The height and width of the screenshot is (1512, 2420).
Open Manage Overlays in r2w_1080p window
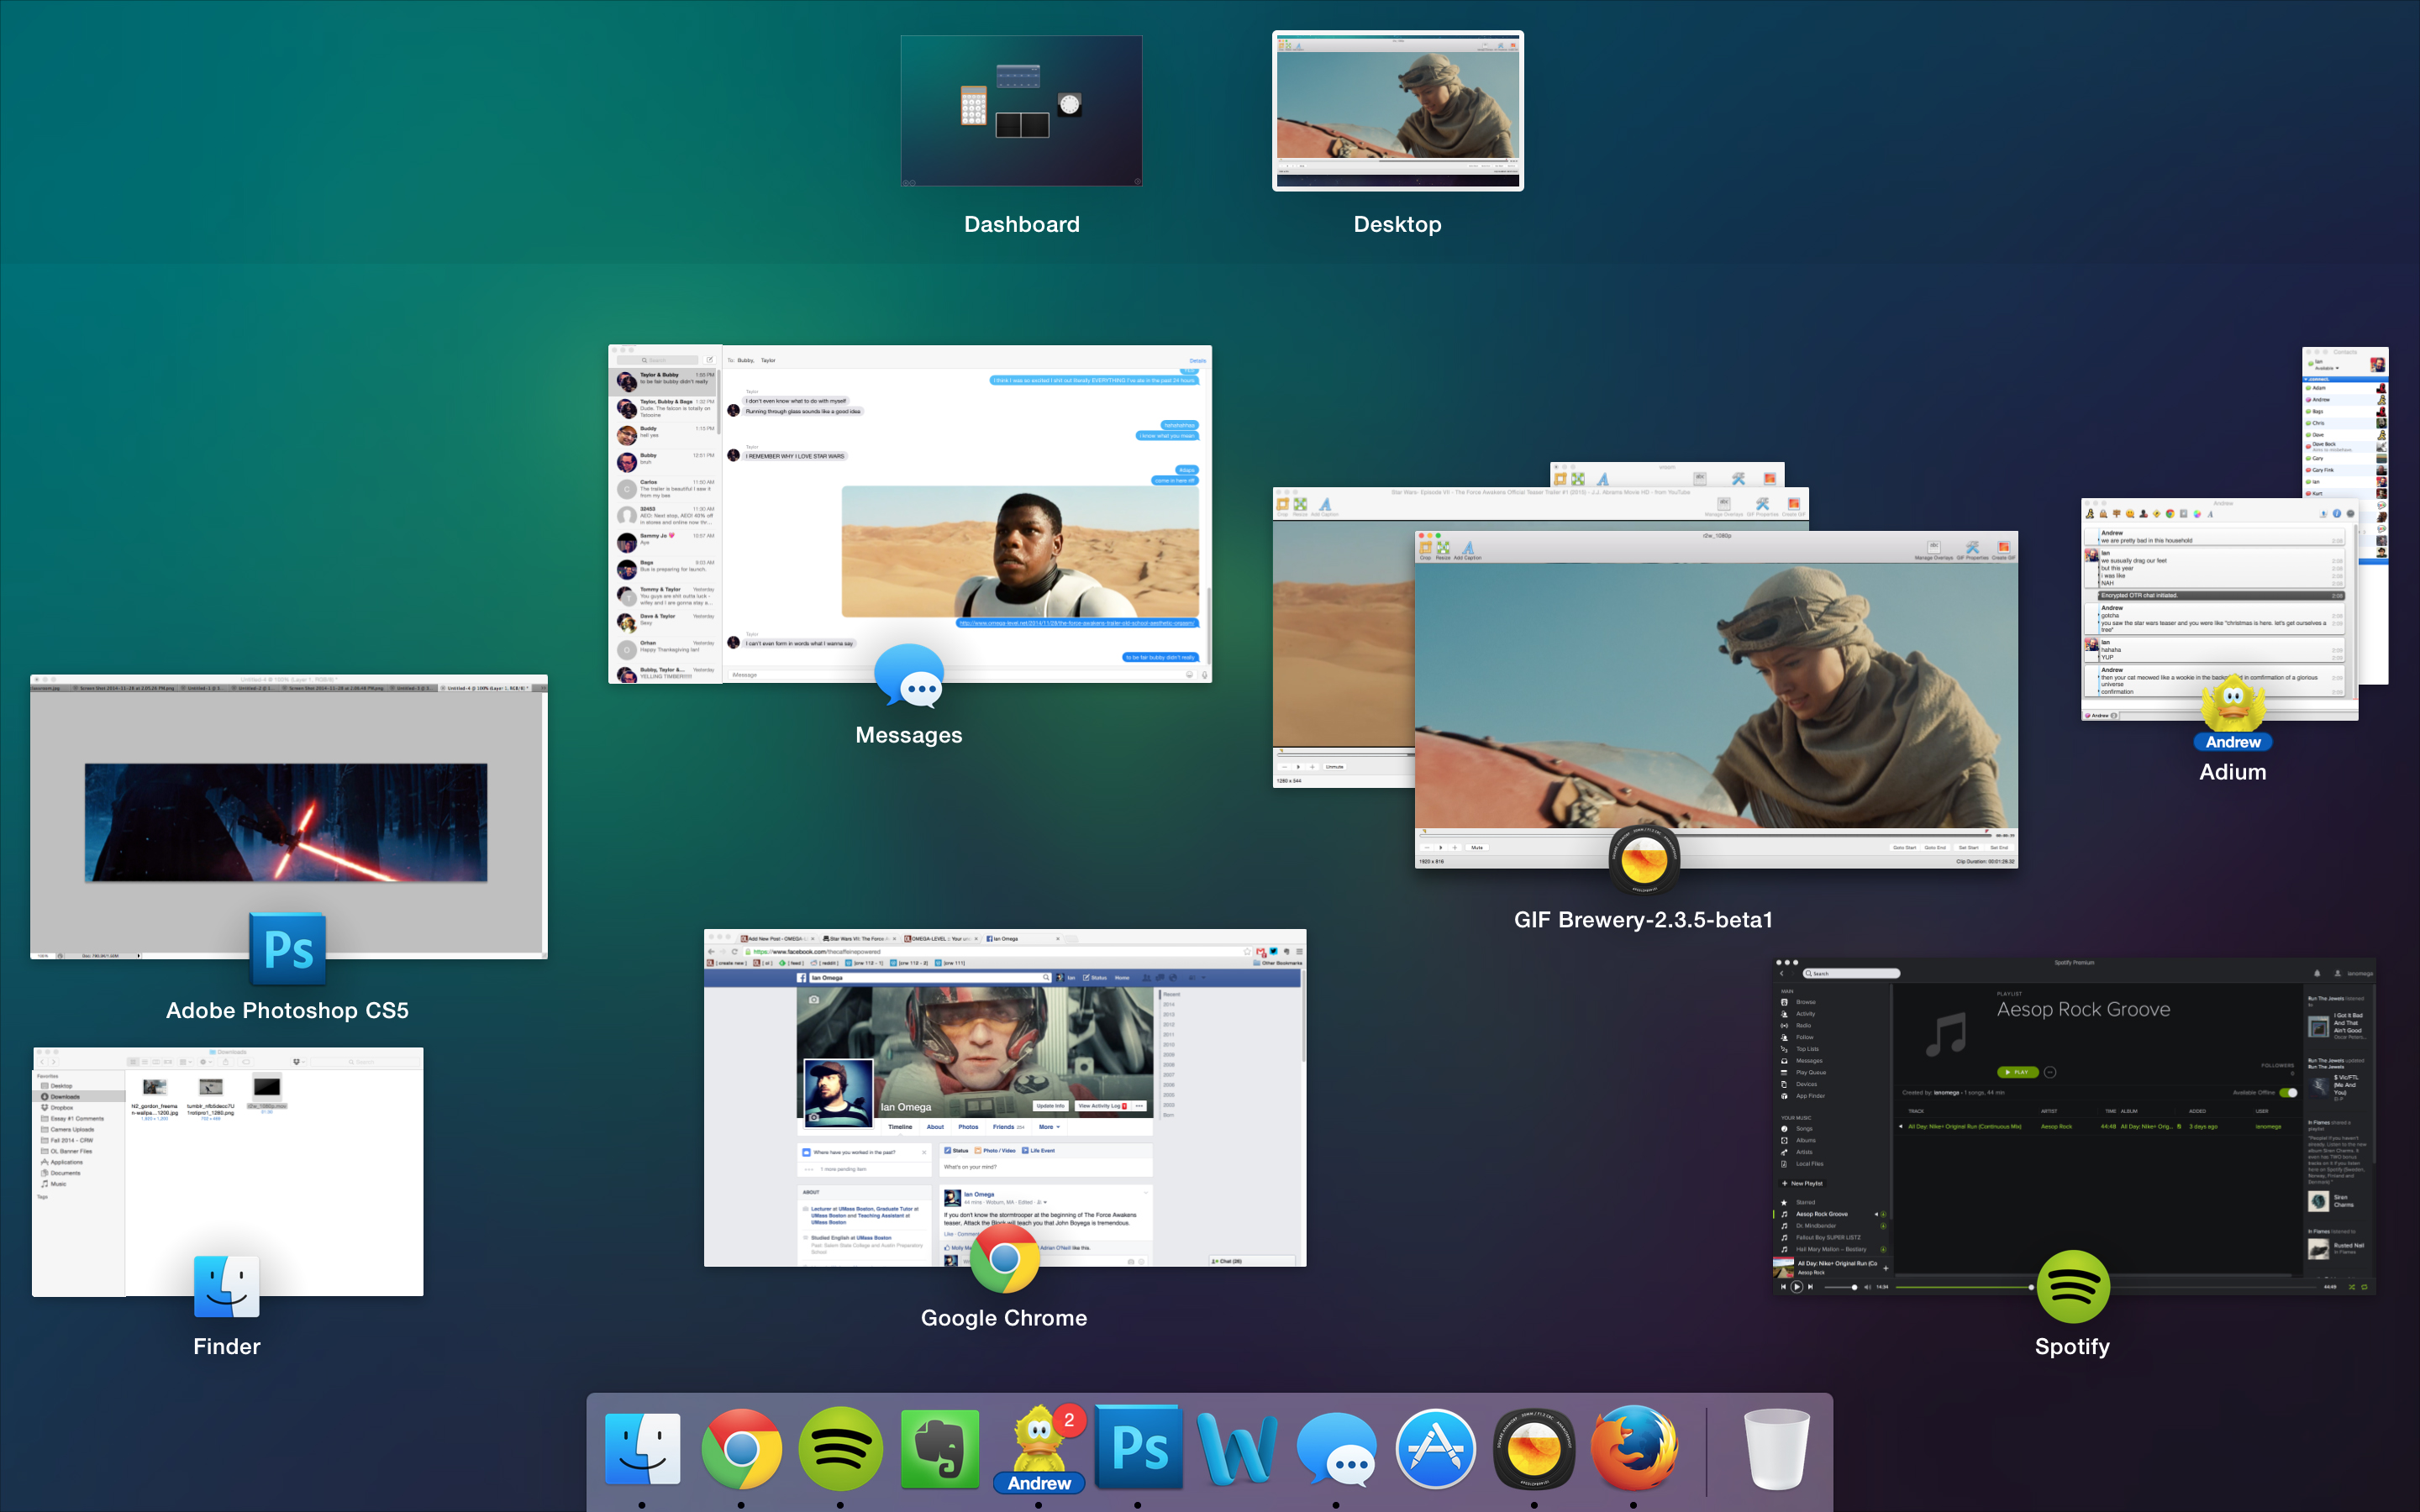coord(1934,549)
